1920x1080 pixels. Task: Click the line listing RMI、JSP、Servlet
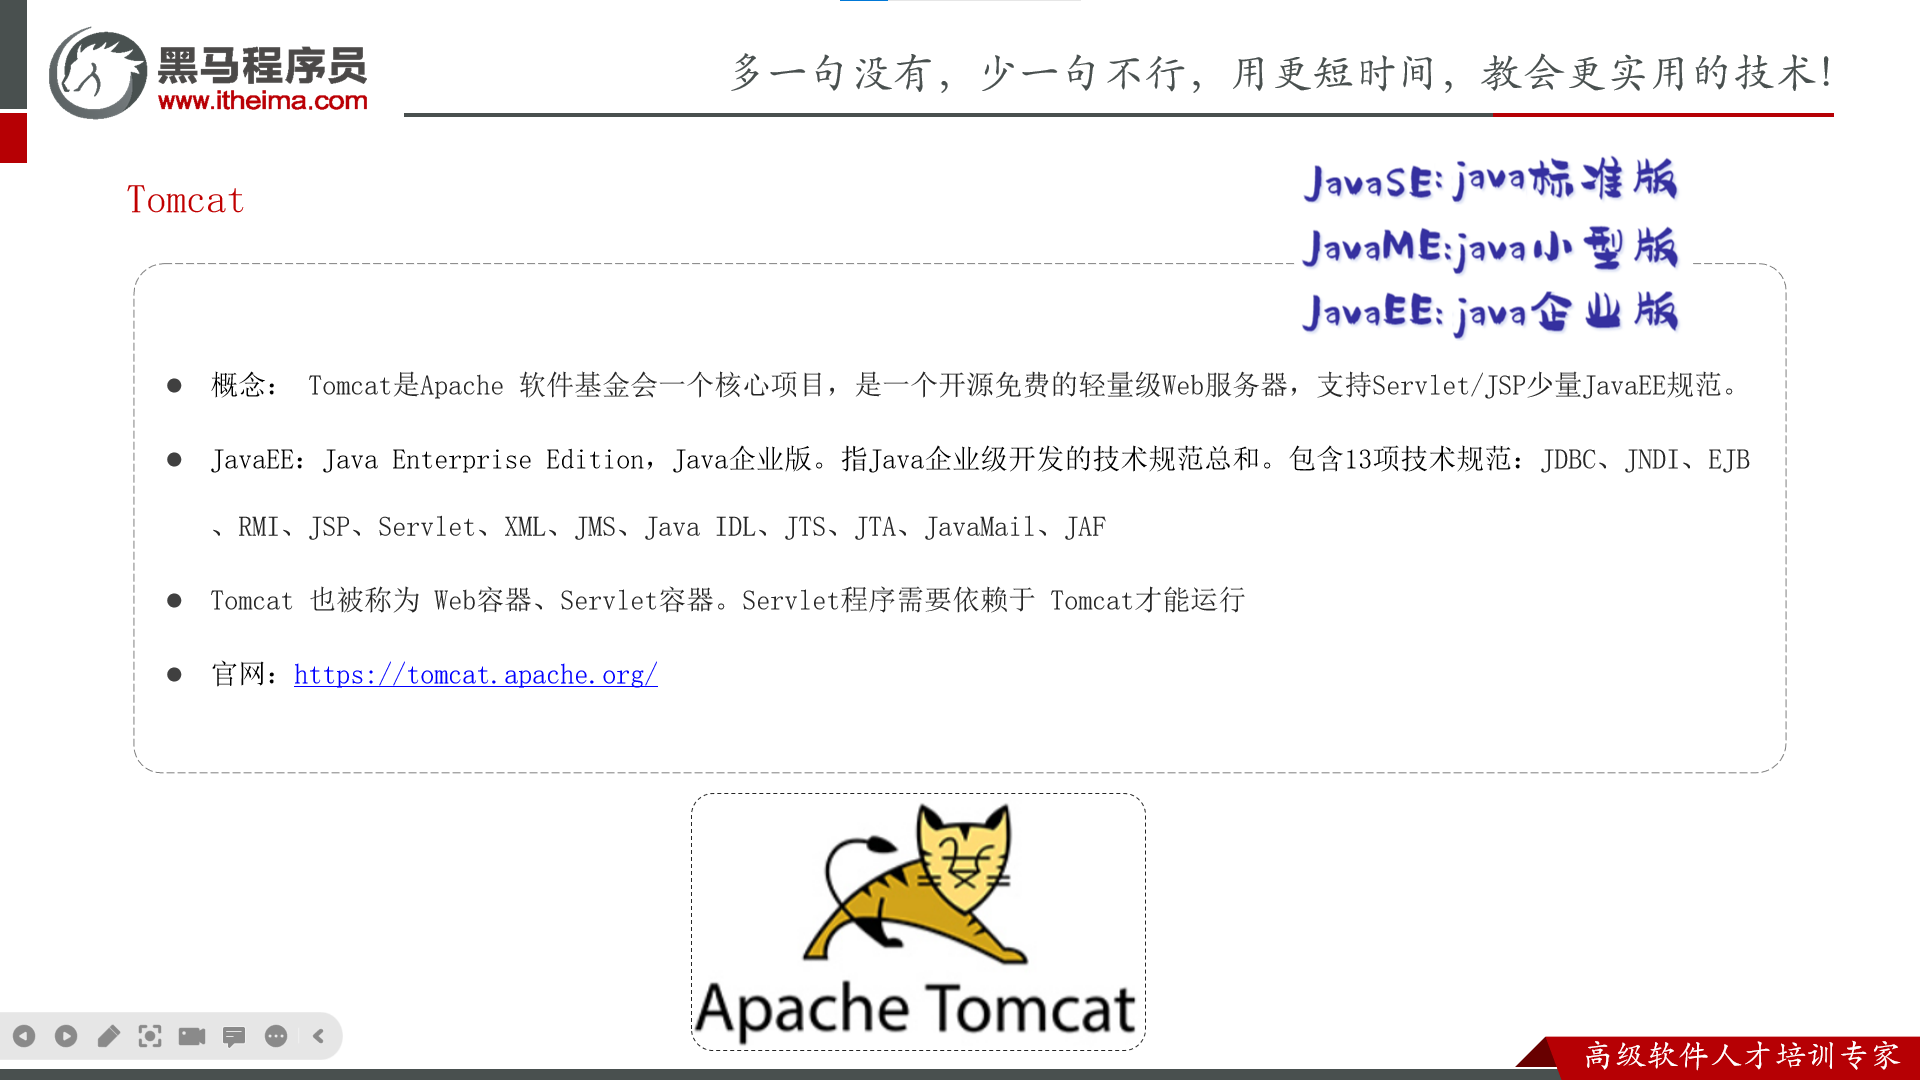(659, 527)
